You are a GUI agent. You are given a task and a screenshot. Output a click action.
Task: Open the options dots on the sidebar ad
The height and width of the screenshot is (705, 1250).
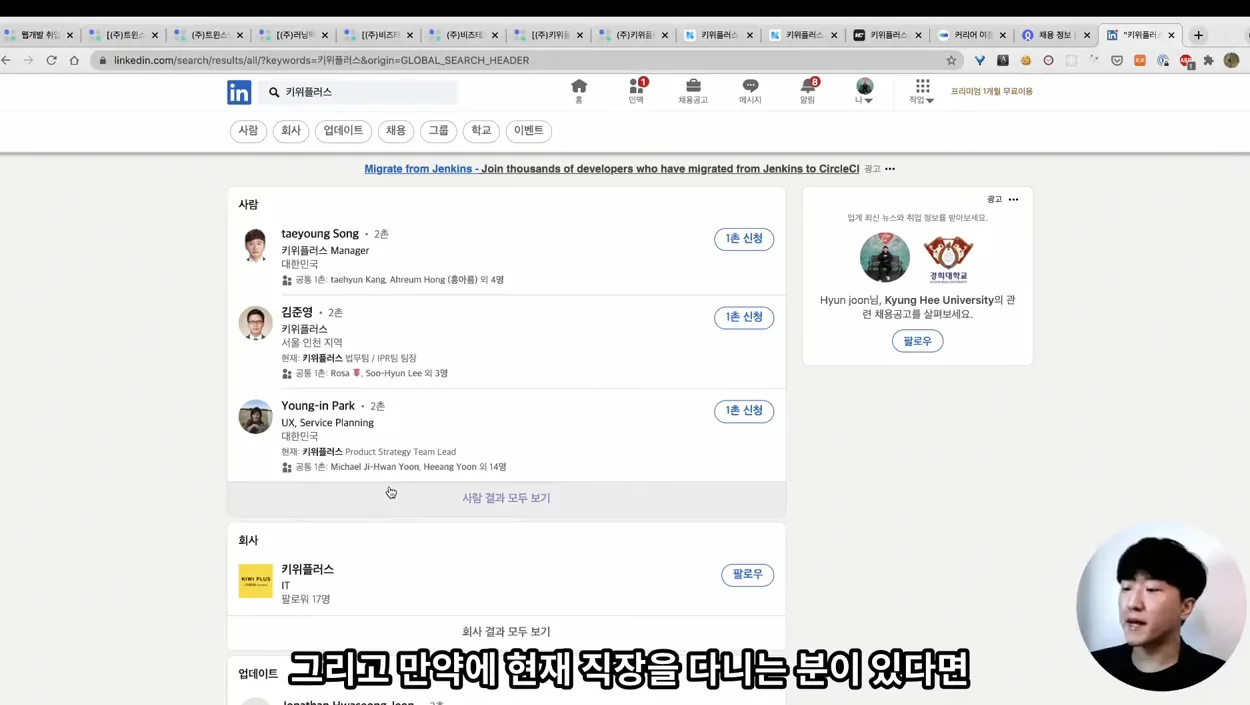tap(1013, 200)
